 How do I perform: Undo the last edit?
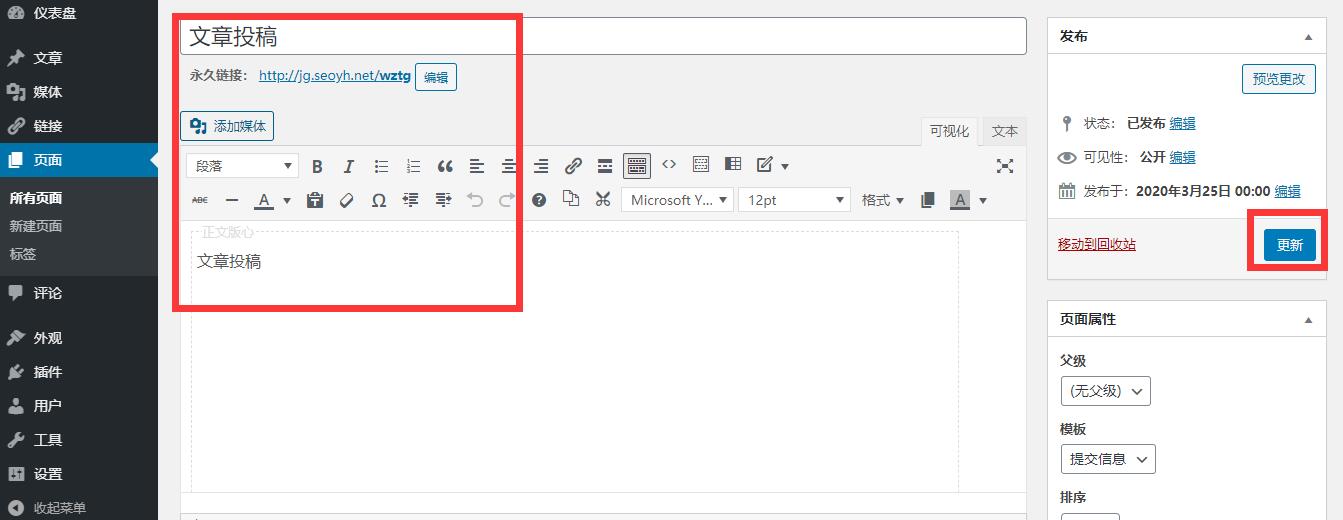pos(475,200)
